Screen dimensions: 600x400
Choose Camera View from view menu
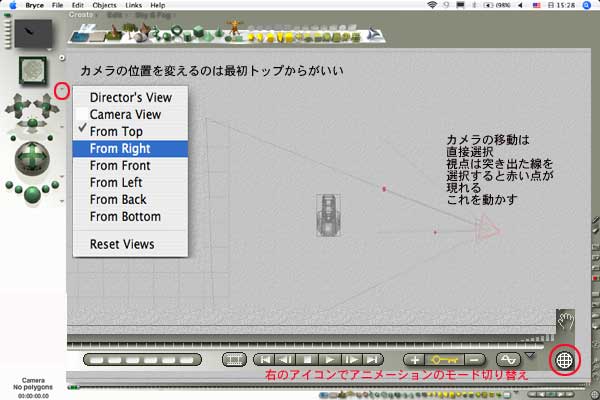130,114
